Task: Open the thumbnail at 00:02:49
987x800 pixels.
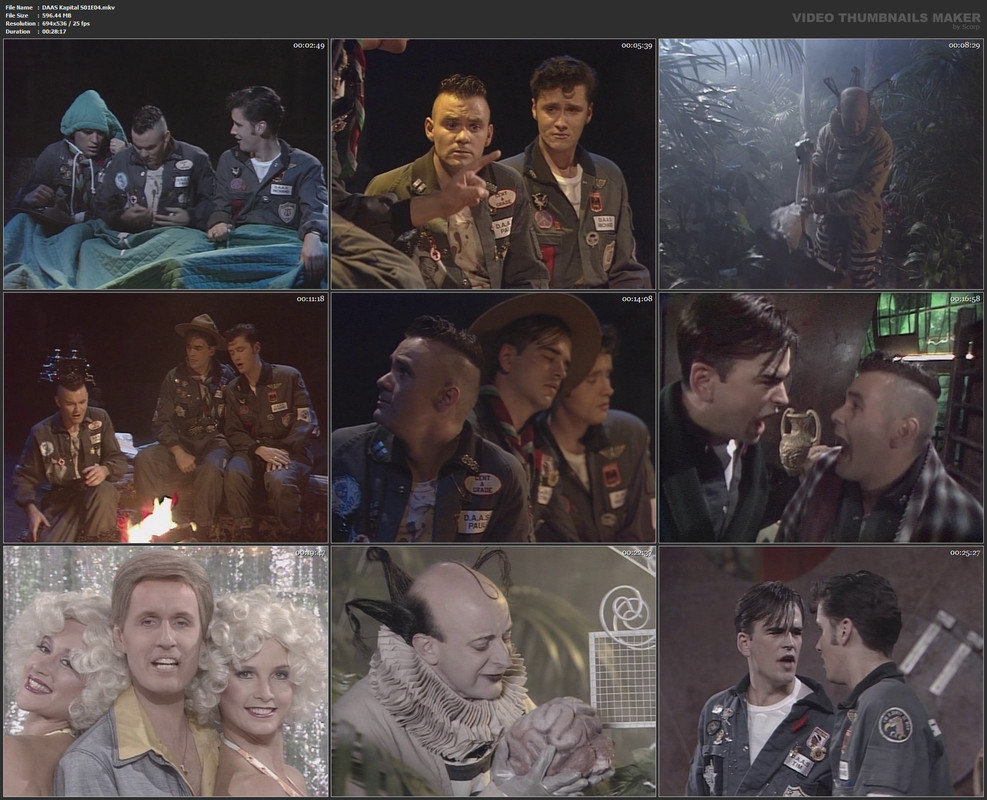Action: click(x=166, y=164)
